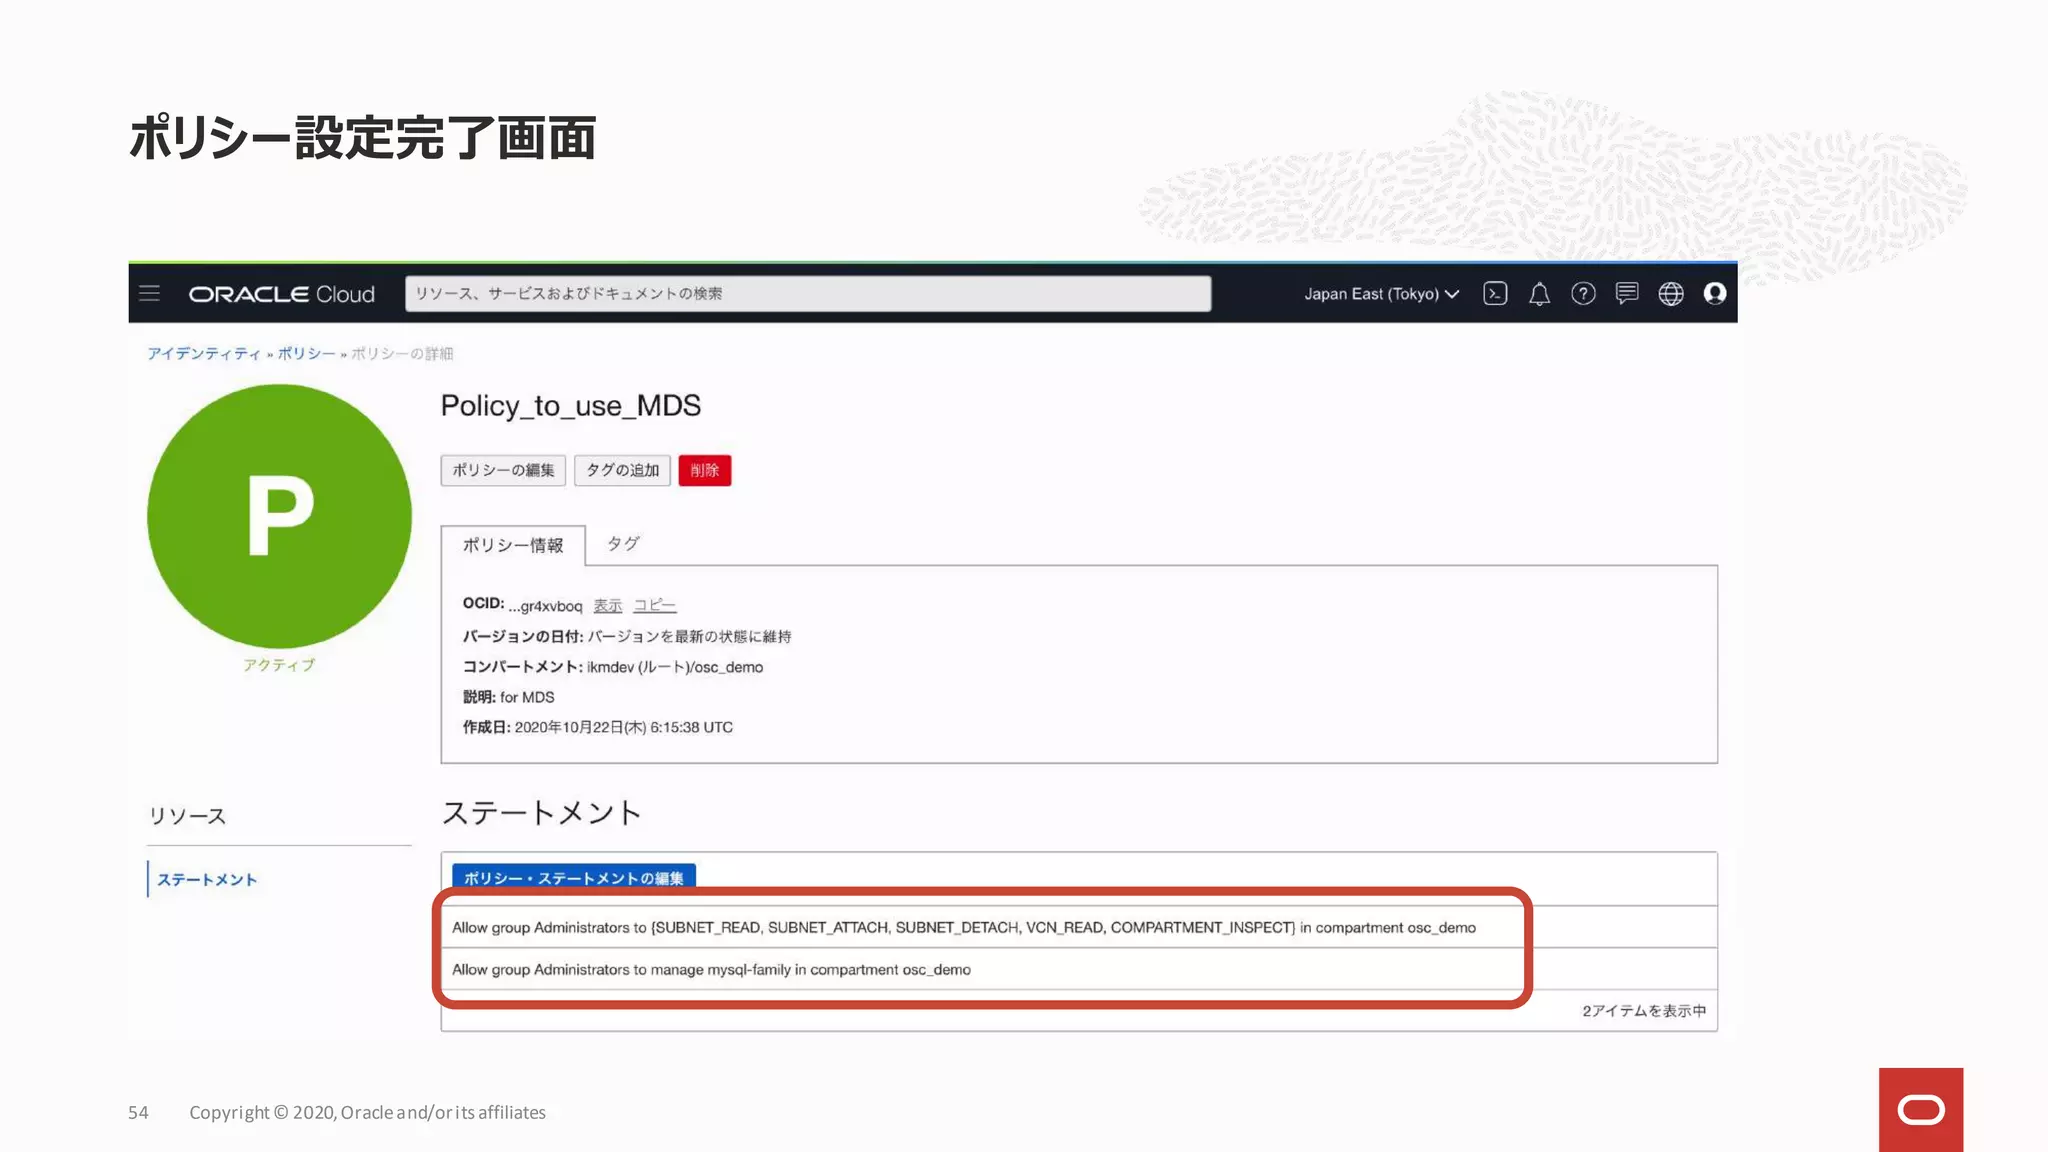2048x1152 pixels.
Task: Focus the resource search field
Action: click(808, 293)
